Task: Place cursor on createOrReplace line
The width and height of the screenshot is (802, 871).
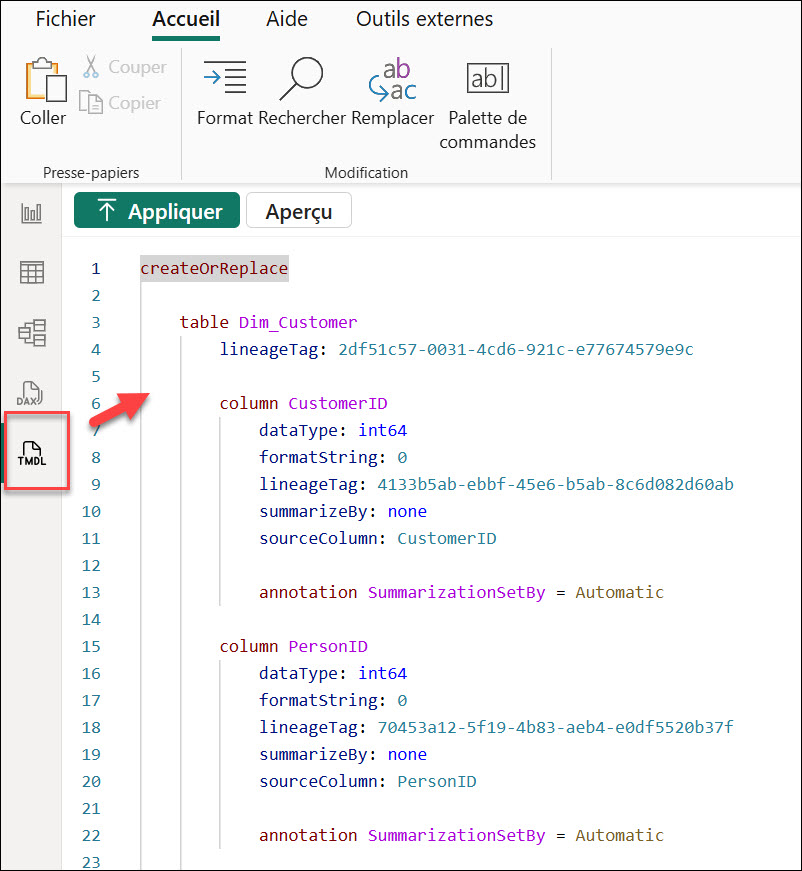Action: click(214, 268)
